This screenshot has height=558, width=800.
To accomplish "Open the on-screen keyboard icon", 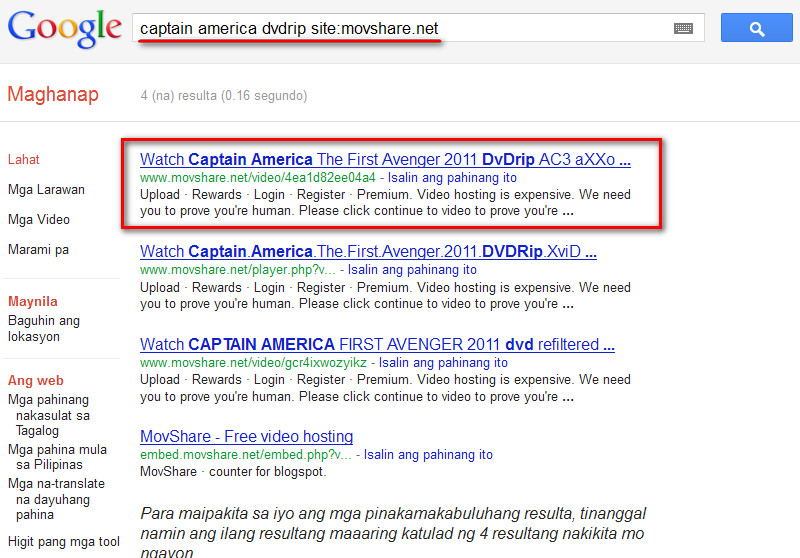I will pos(683,29).
